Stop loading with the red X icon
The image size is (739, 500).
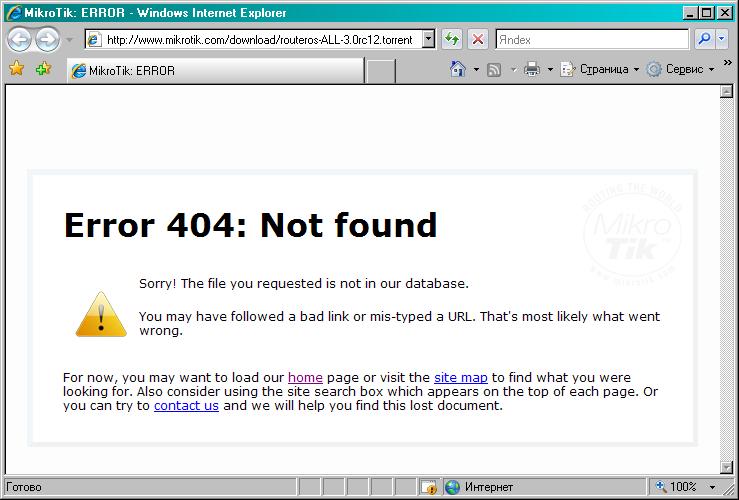coord(478,39)
